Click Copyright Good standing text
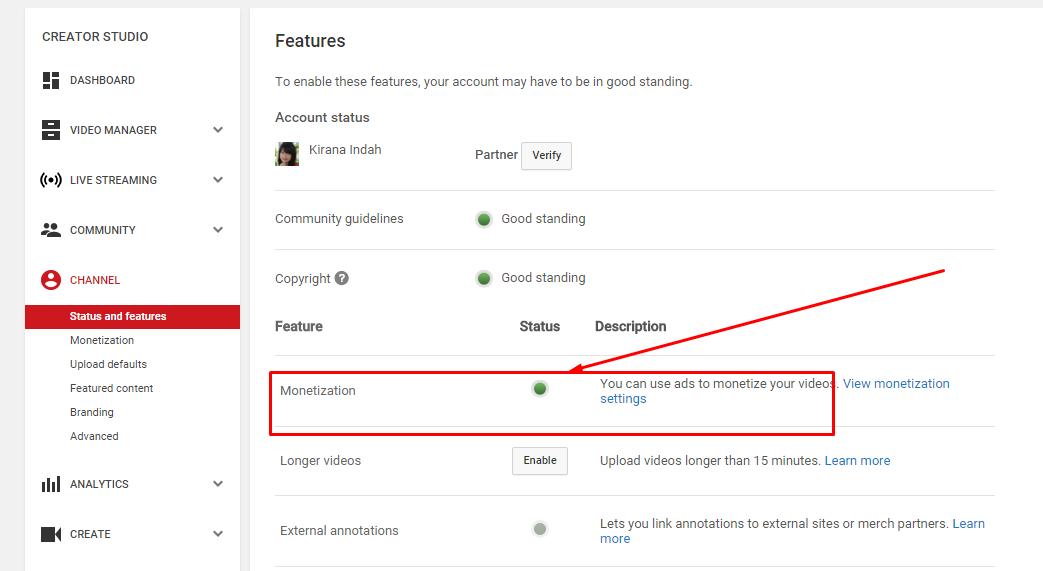Image resolution: width=1043 pixels, height=571 pixels. pyautogui.click(x=543, y=278)
